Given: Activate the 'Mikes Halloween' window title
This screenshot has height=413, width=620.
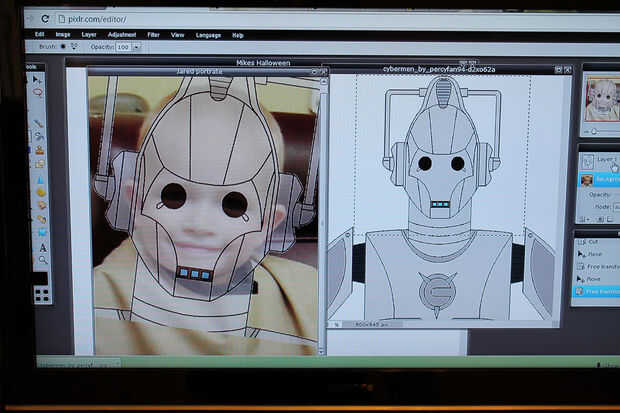Looking at the screenshot, I should (x=263, y=63).
